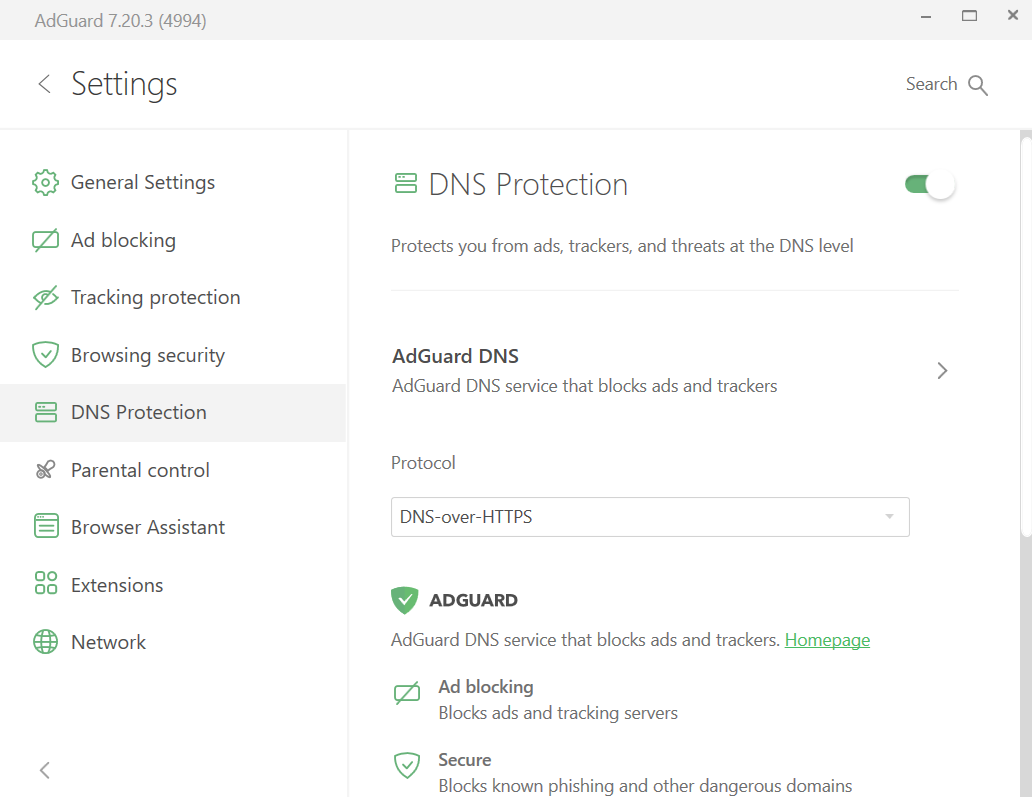The height and width of the screenshot is (797, 1032).
Task: Go to Browser Assistant settings
Action: [x=172, y=527]
